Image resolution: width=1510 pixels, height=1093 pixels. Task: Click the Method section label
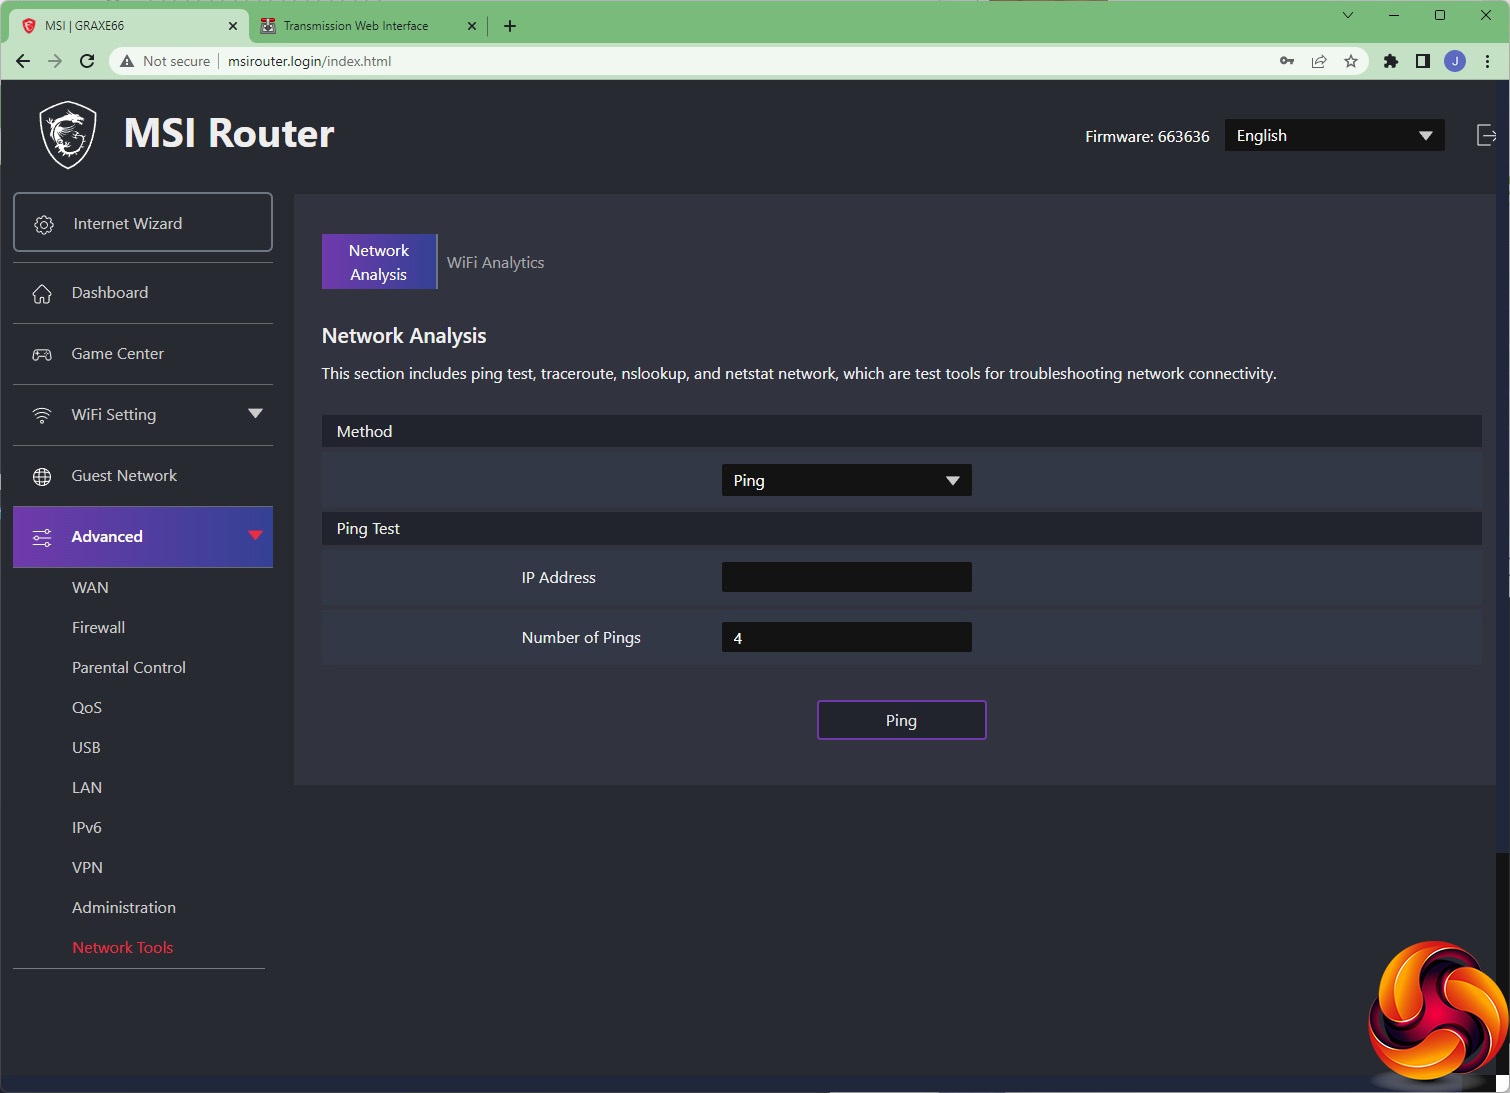pyautogui.click(x=364, y=432)
